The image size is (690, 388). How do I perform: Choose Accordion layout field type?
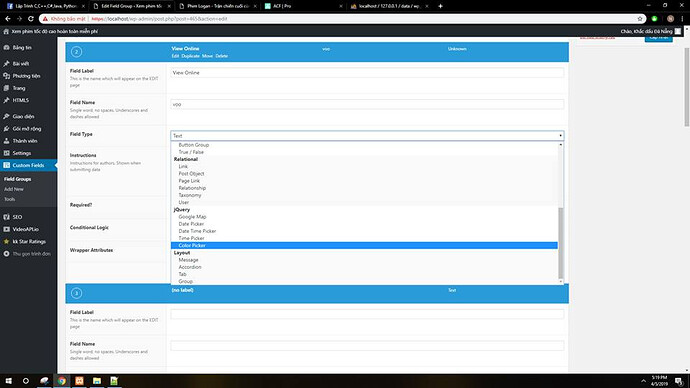pyautogui.click(x=190, y=267)
